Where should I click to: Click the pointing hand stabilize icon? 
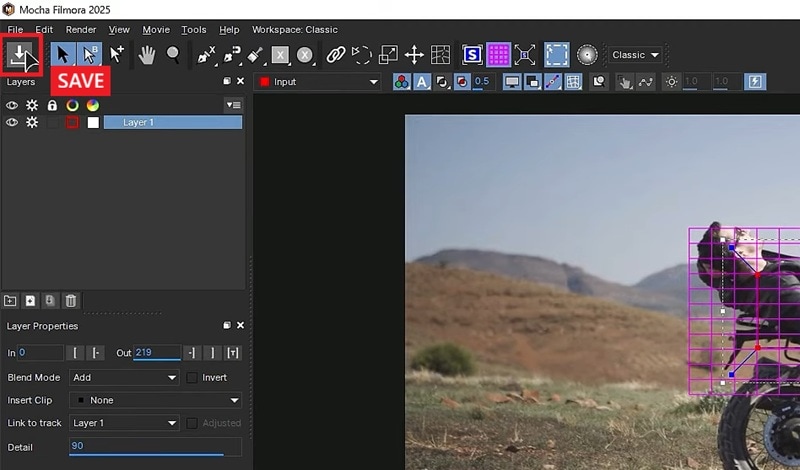click(624, 82)
